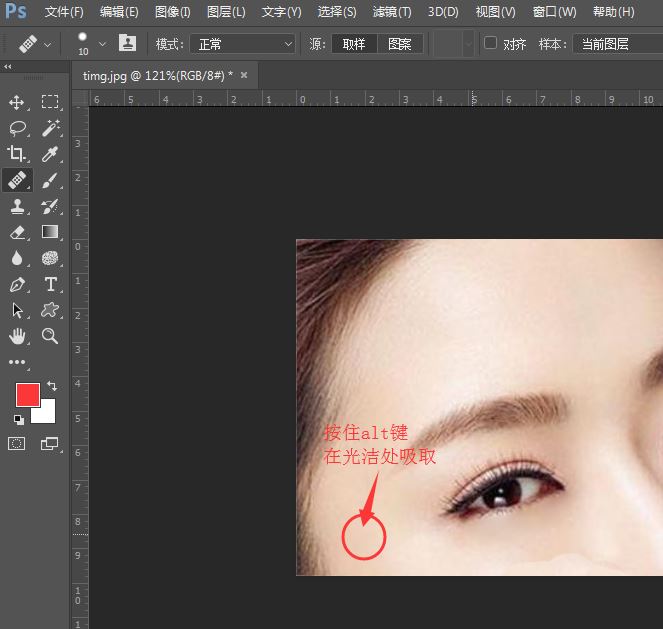Select the Healing Brush tool in toolbox
The image size is (663, 629).
17,180
